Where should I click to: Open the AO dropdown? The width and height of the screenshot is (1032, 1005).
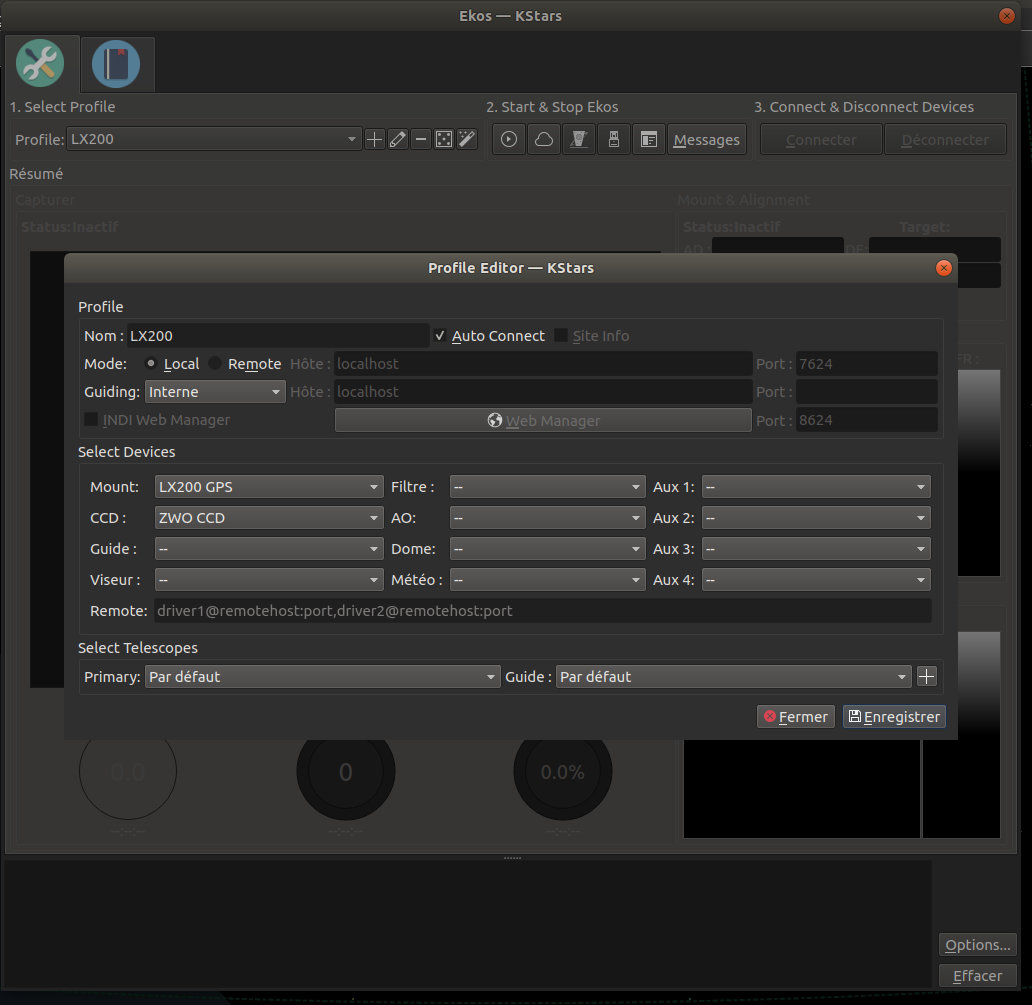point(547,517)
